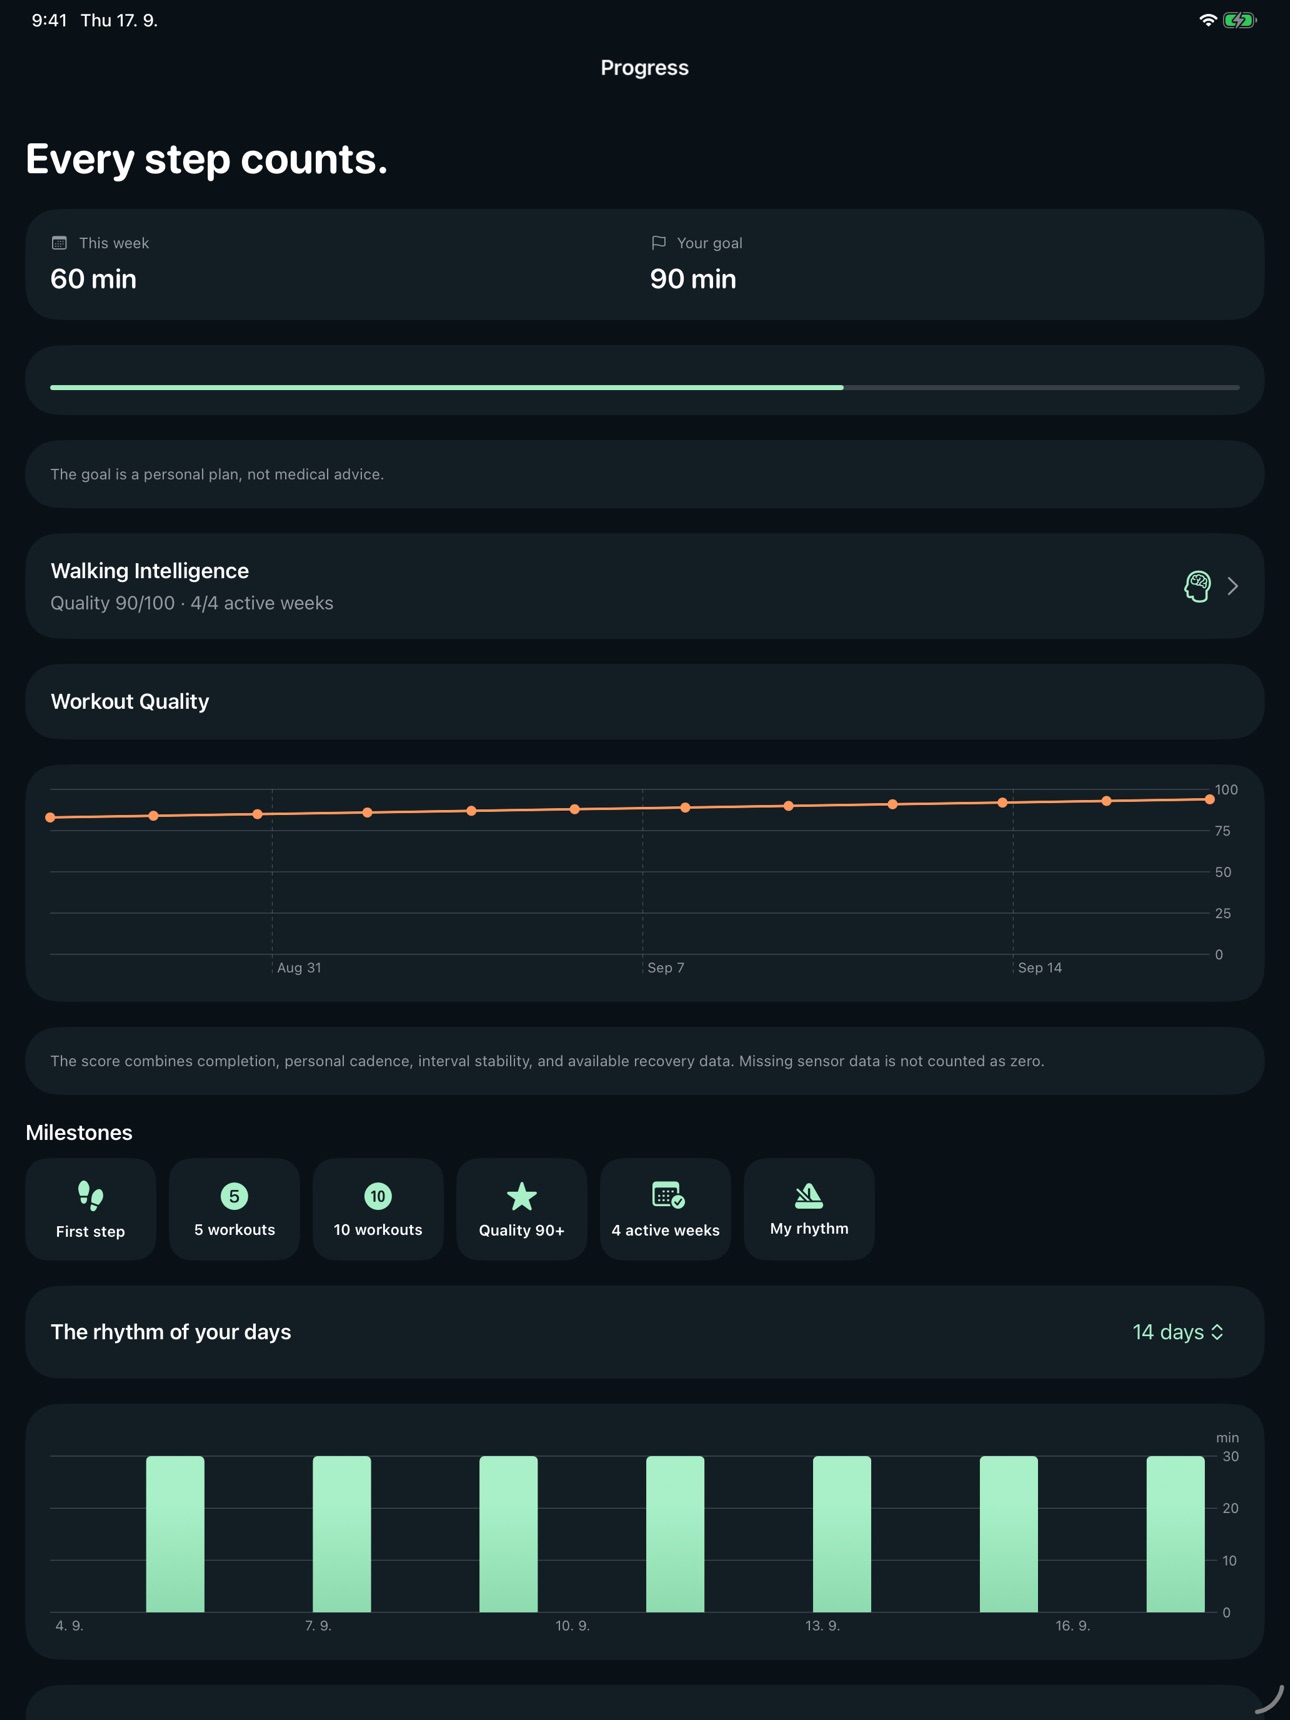Open the Walking Intelligence card title
1290x1720 pixels.
(150, 571)
